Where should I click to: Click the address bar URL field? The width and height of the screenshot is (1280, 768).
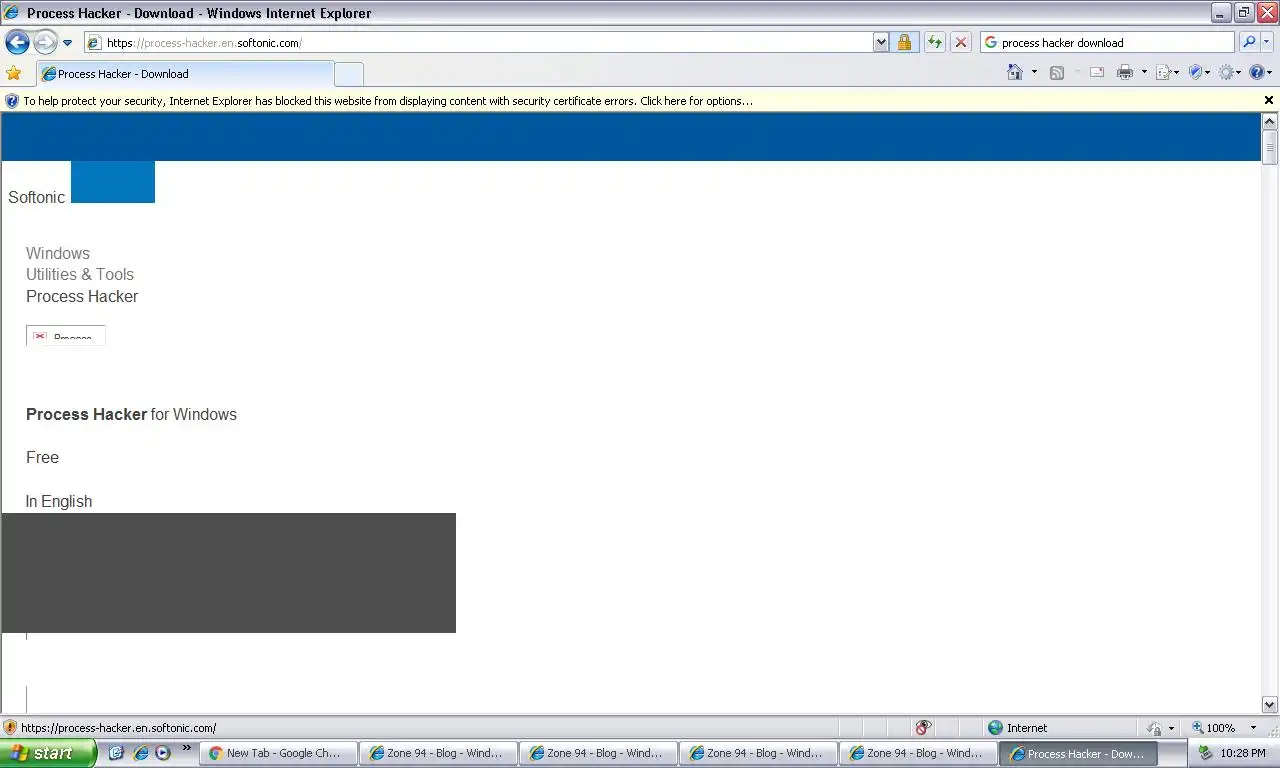(478, 42)
